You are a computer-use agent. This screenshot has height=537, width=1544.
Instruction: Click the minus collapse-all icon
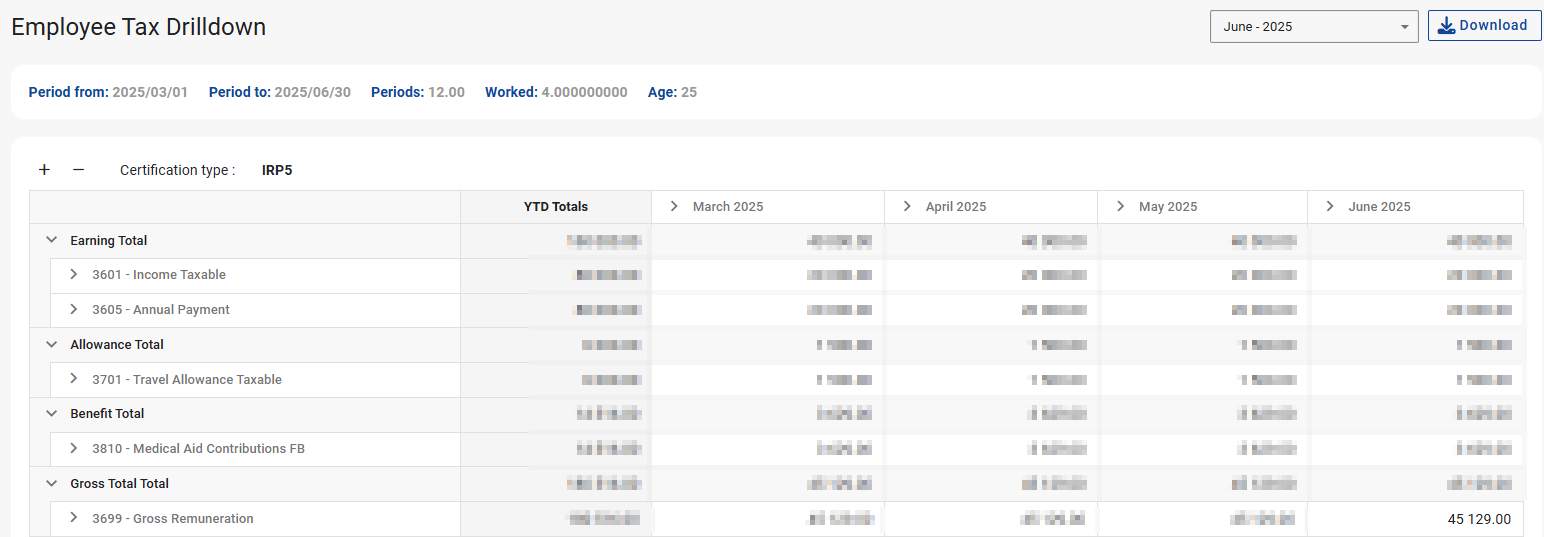[x=78, y=170]
